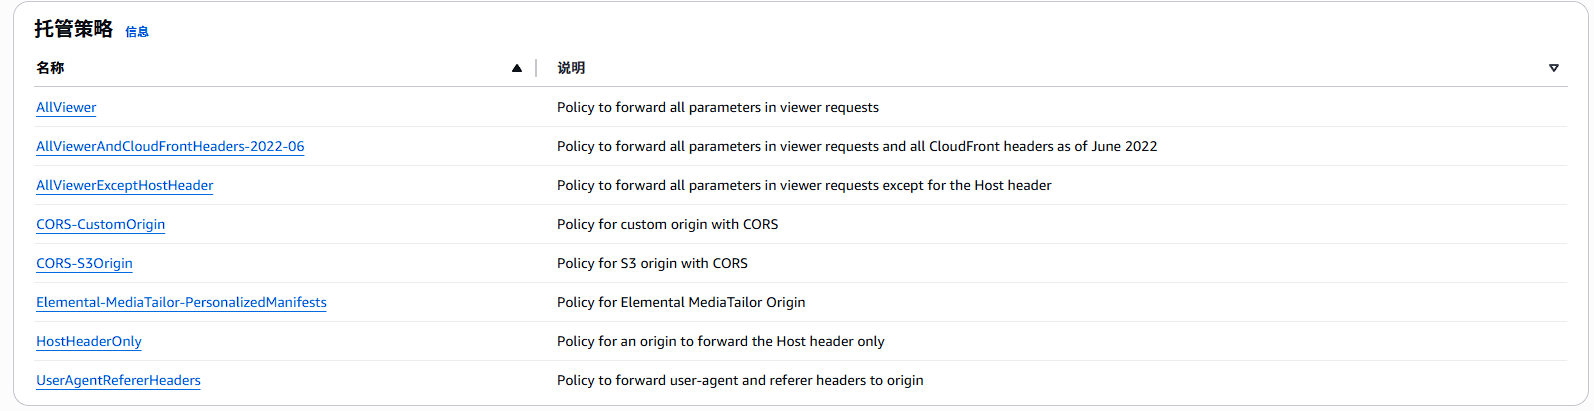Click the column divider after 名称
Image resolution: width=1594 pixels, height=411 pixels.
pos(536,68)
